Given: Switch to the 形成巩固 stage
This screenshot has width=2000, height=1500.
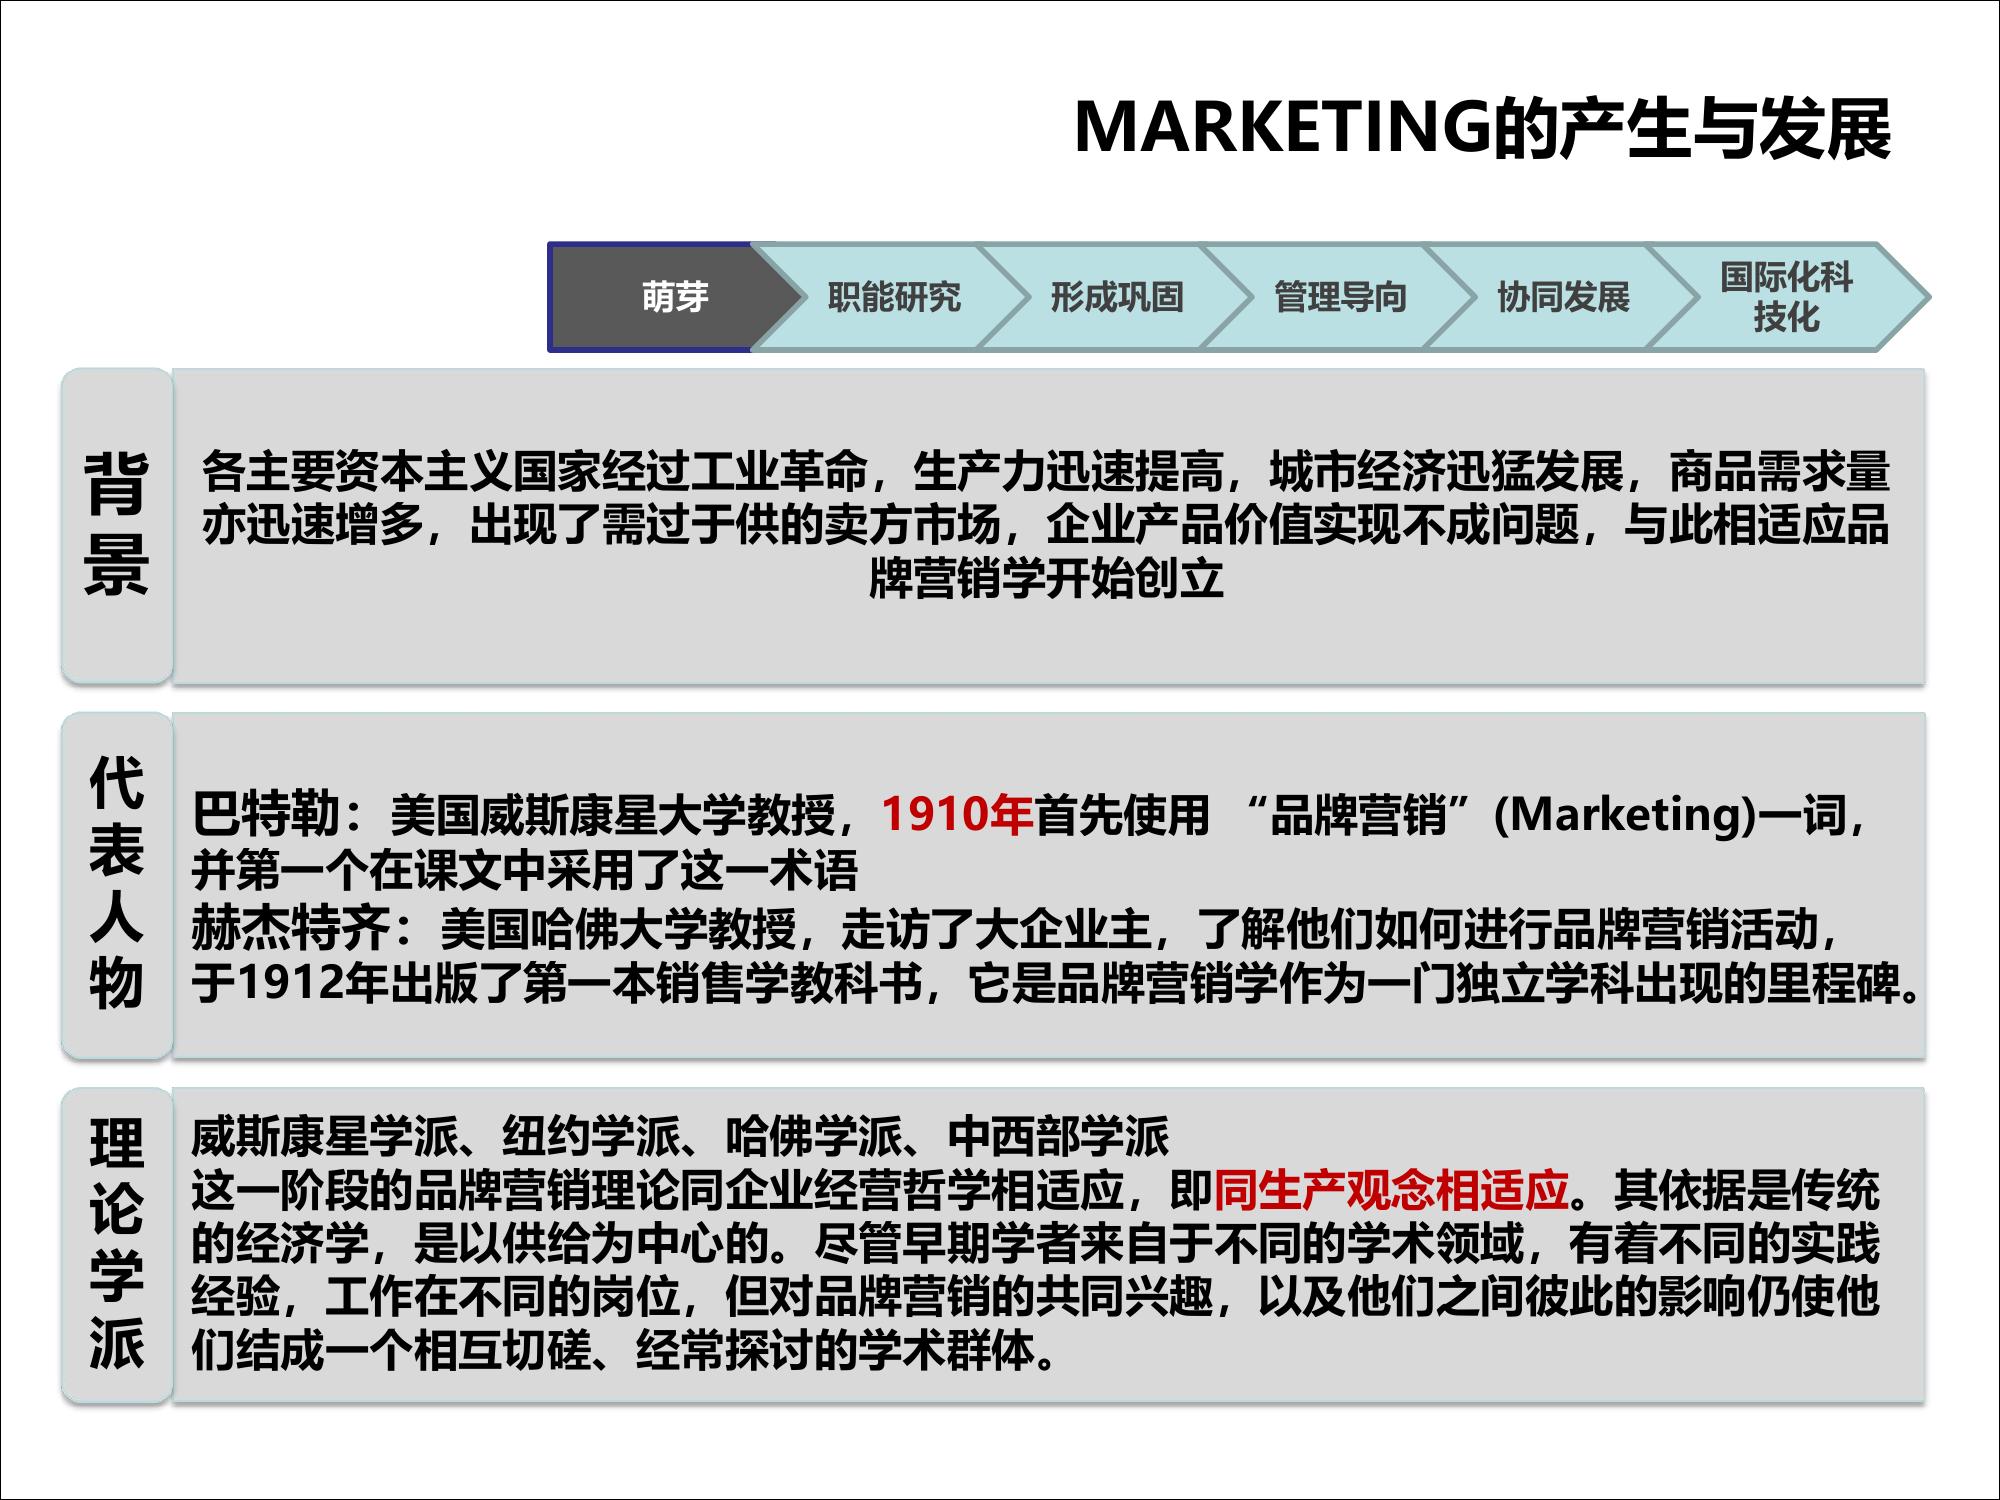Looking at the screenshot, I should click(1116, 297).
